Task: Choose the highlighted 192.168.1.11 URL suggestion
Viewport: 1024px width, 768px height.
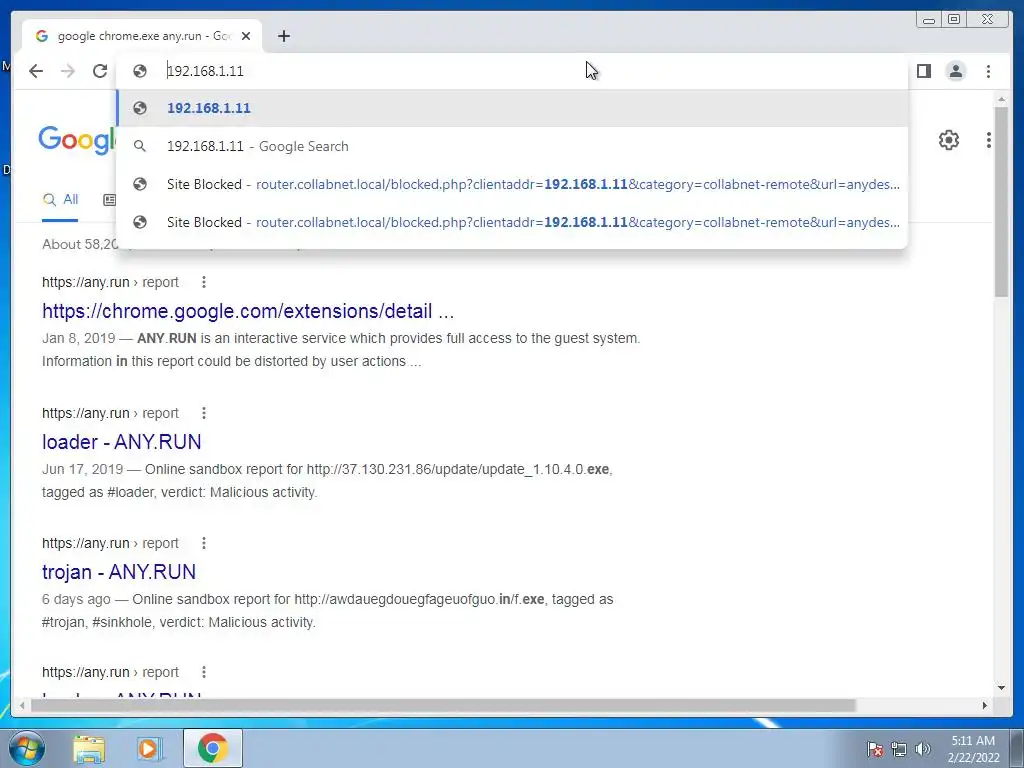Action: coord(511,108)
